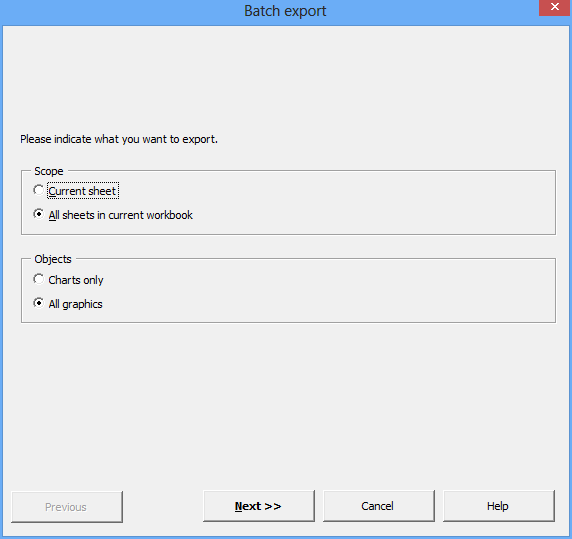Open Help for batch export

click(x=499, y=506)
